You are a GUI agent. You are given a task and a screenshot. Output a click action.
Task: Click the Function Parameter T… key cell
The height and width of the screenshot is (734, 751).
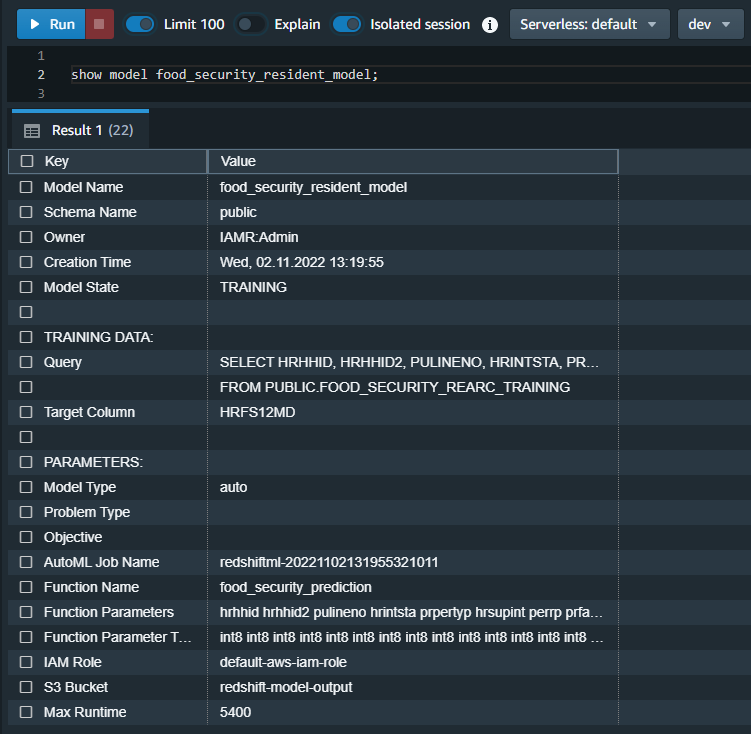tap(117, 637)
